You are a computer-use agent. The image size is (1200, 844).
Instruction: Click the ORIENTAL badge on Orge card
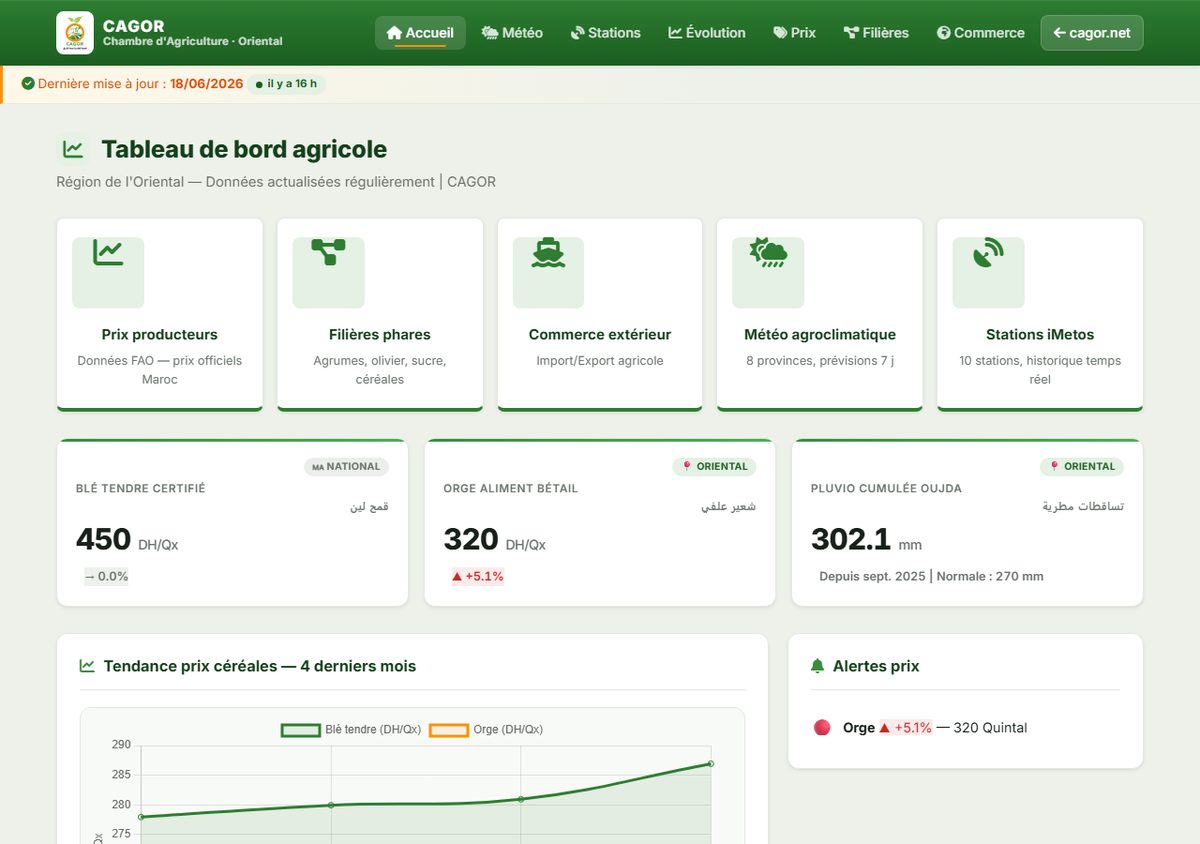714,466
